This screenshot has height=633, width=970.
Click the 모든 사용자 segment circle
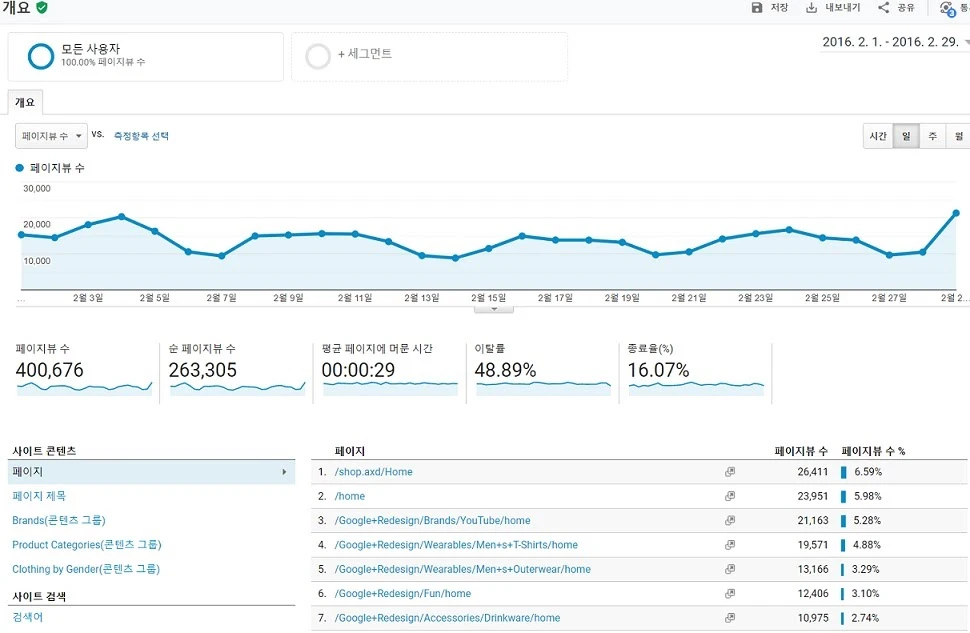[x=41, y=56]
